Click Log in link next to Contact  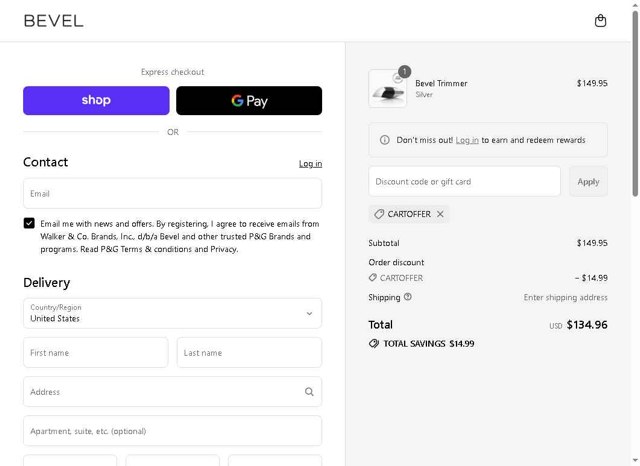pos(310,164)
